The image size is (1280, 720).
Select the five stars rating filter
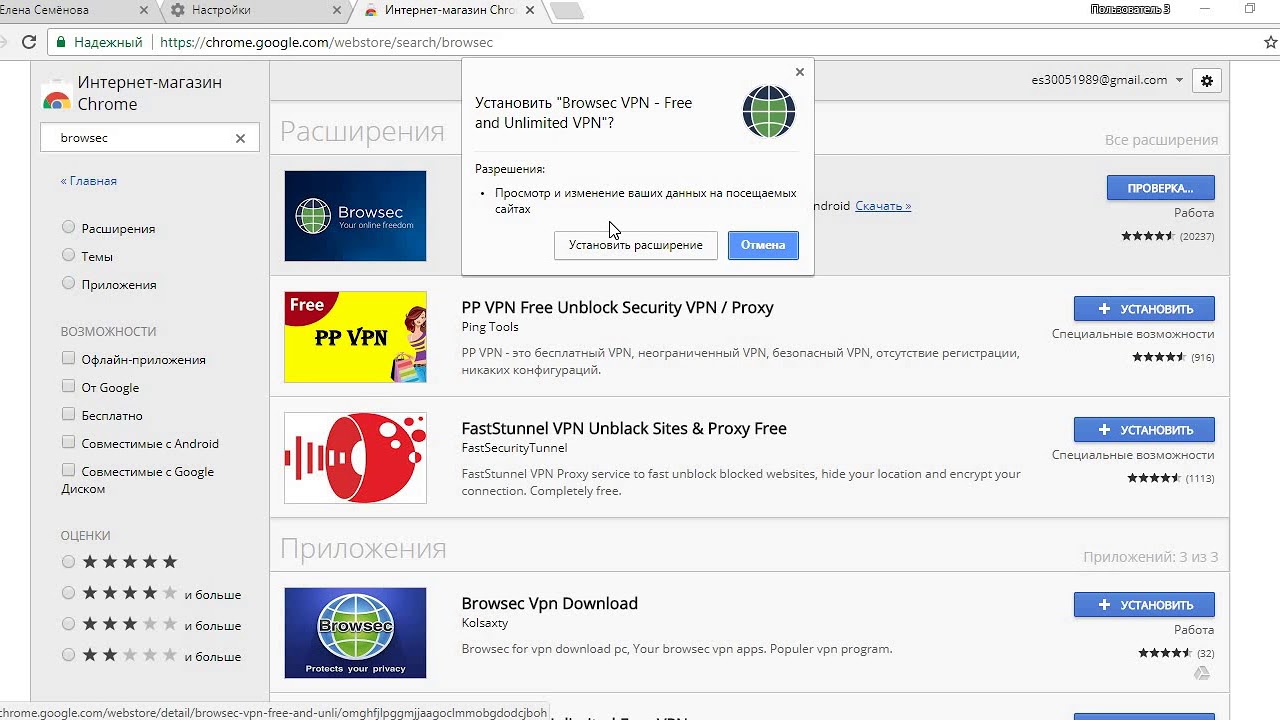[x=68, y=562]
